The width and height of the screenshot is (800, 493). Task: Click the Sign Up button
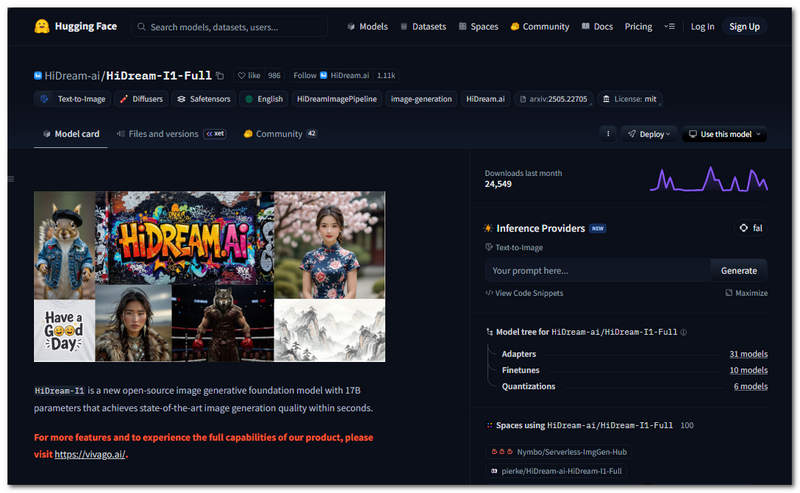click(x=744, y=27)
